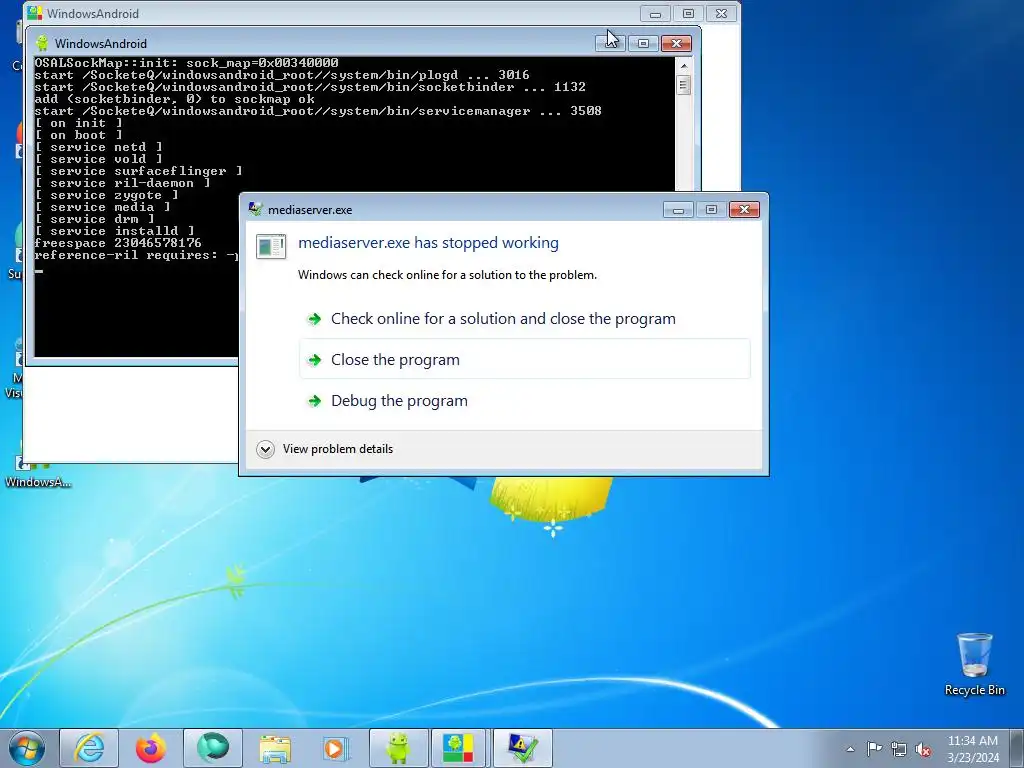
Task: Close the mediaserver.exe error dialog
Action: point(744,210)
